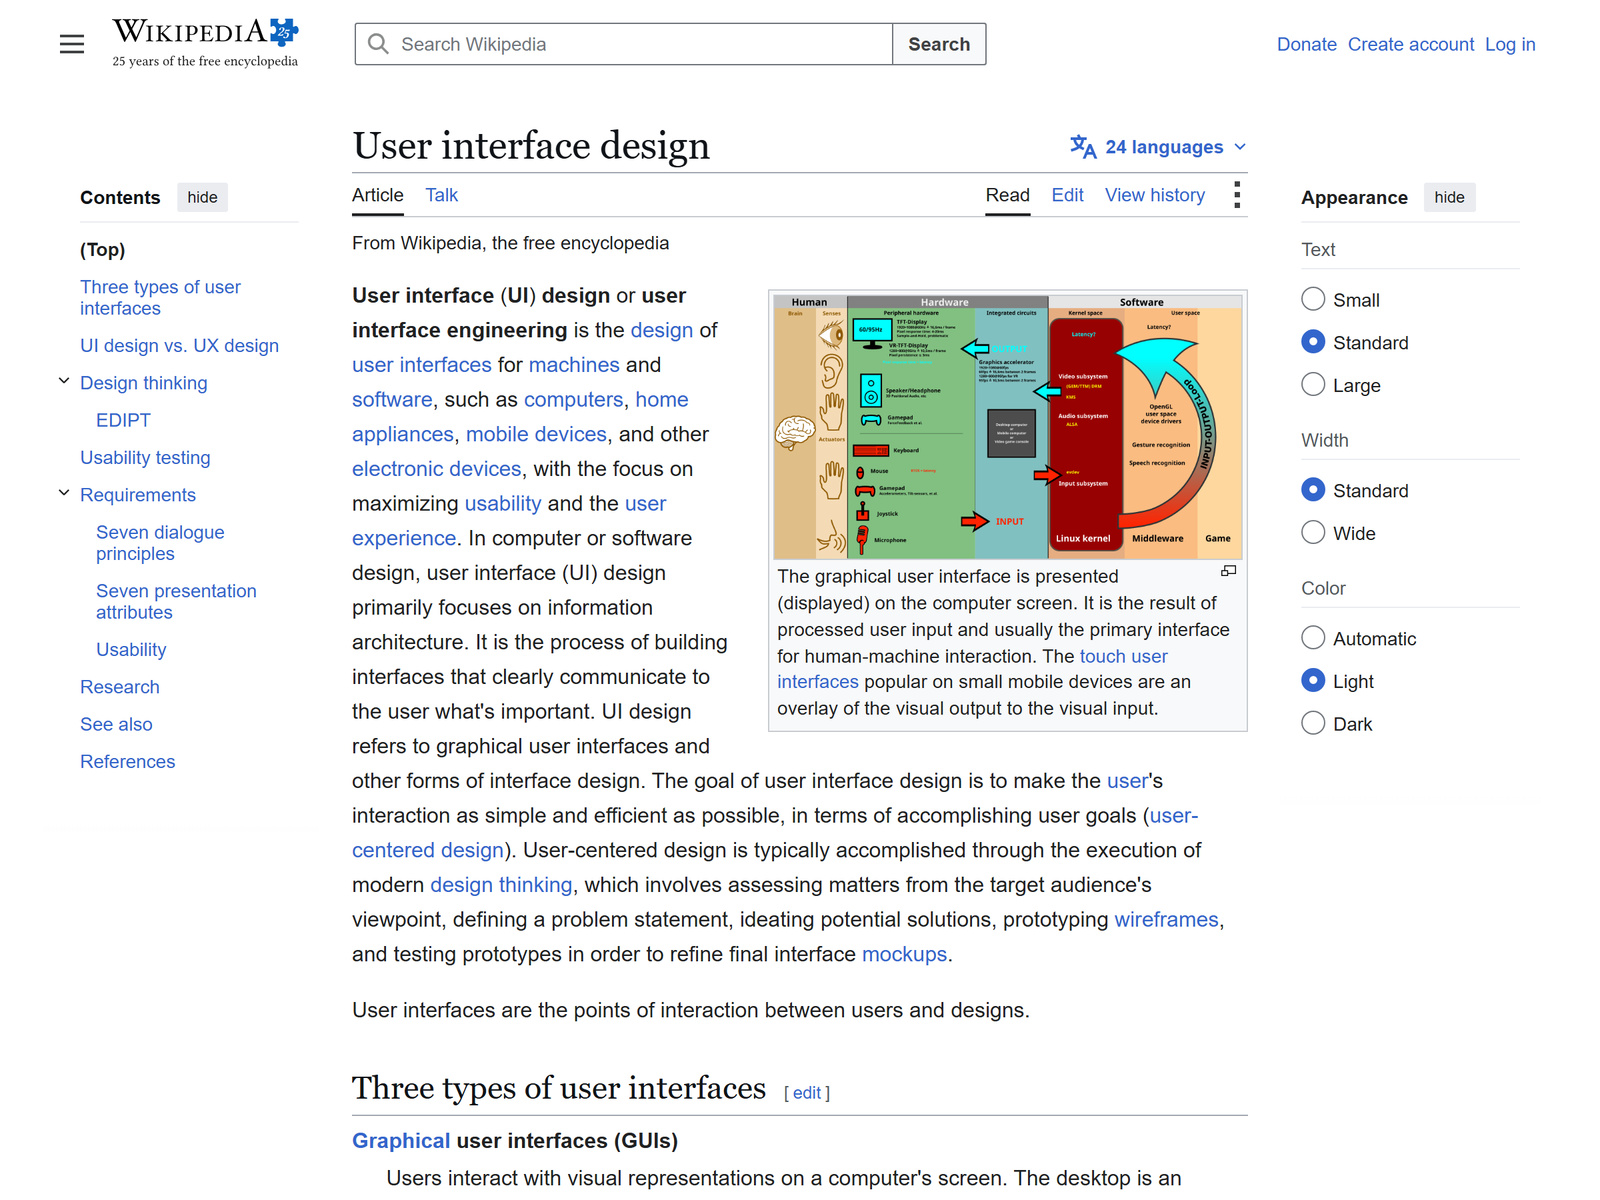Image resolution: width=1600 pixels, height=1200 pixels.
Task: Click the translate languages icon
Action: (x=1083, y=147)
